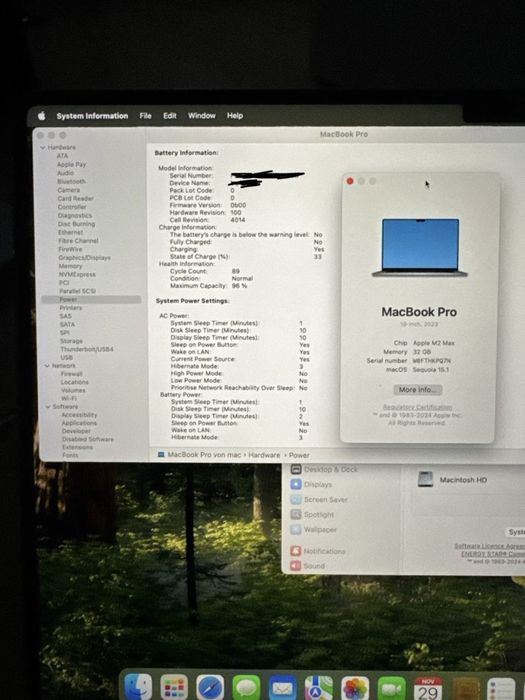Select Power in the Hardware list
Screen dimensions: 525x700
click(x=91, y=300)
